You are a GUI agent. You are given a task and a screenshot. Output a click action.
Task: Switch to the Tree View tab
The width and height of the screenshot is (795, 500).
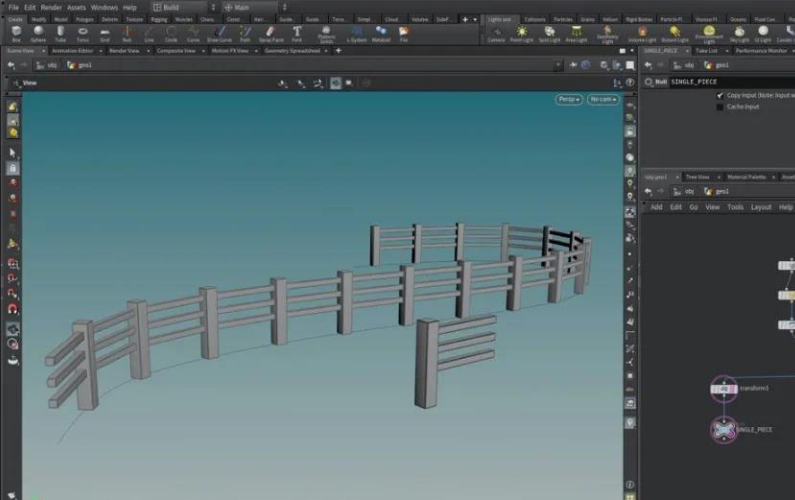698,177
